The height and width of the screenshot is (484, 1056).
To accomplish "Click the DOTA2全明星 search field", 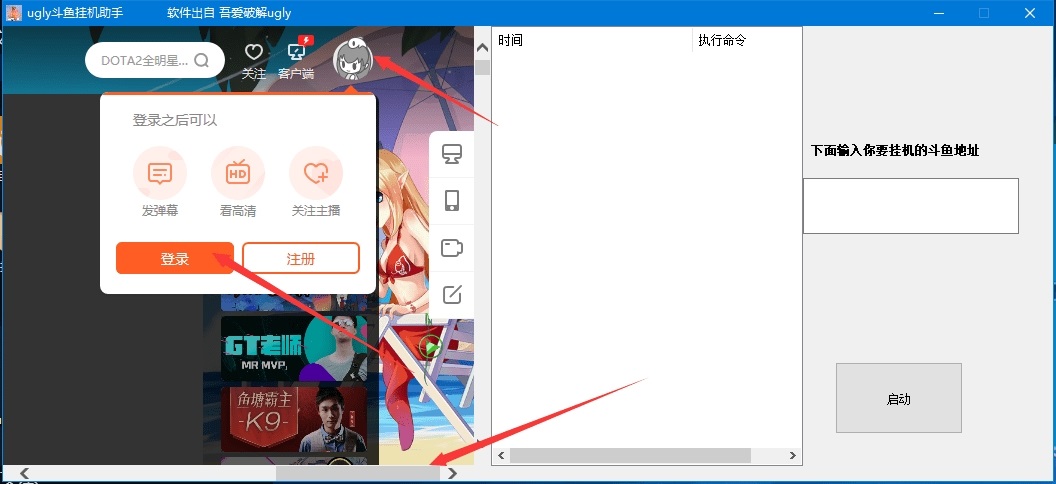I will [x=155, y=61].
